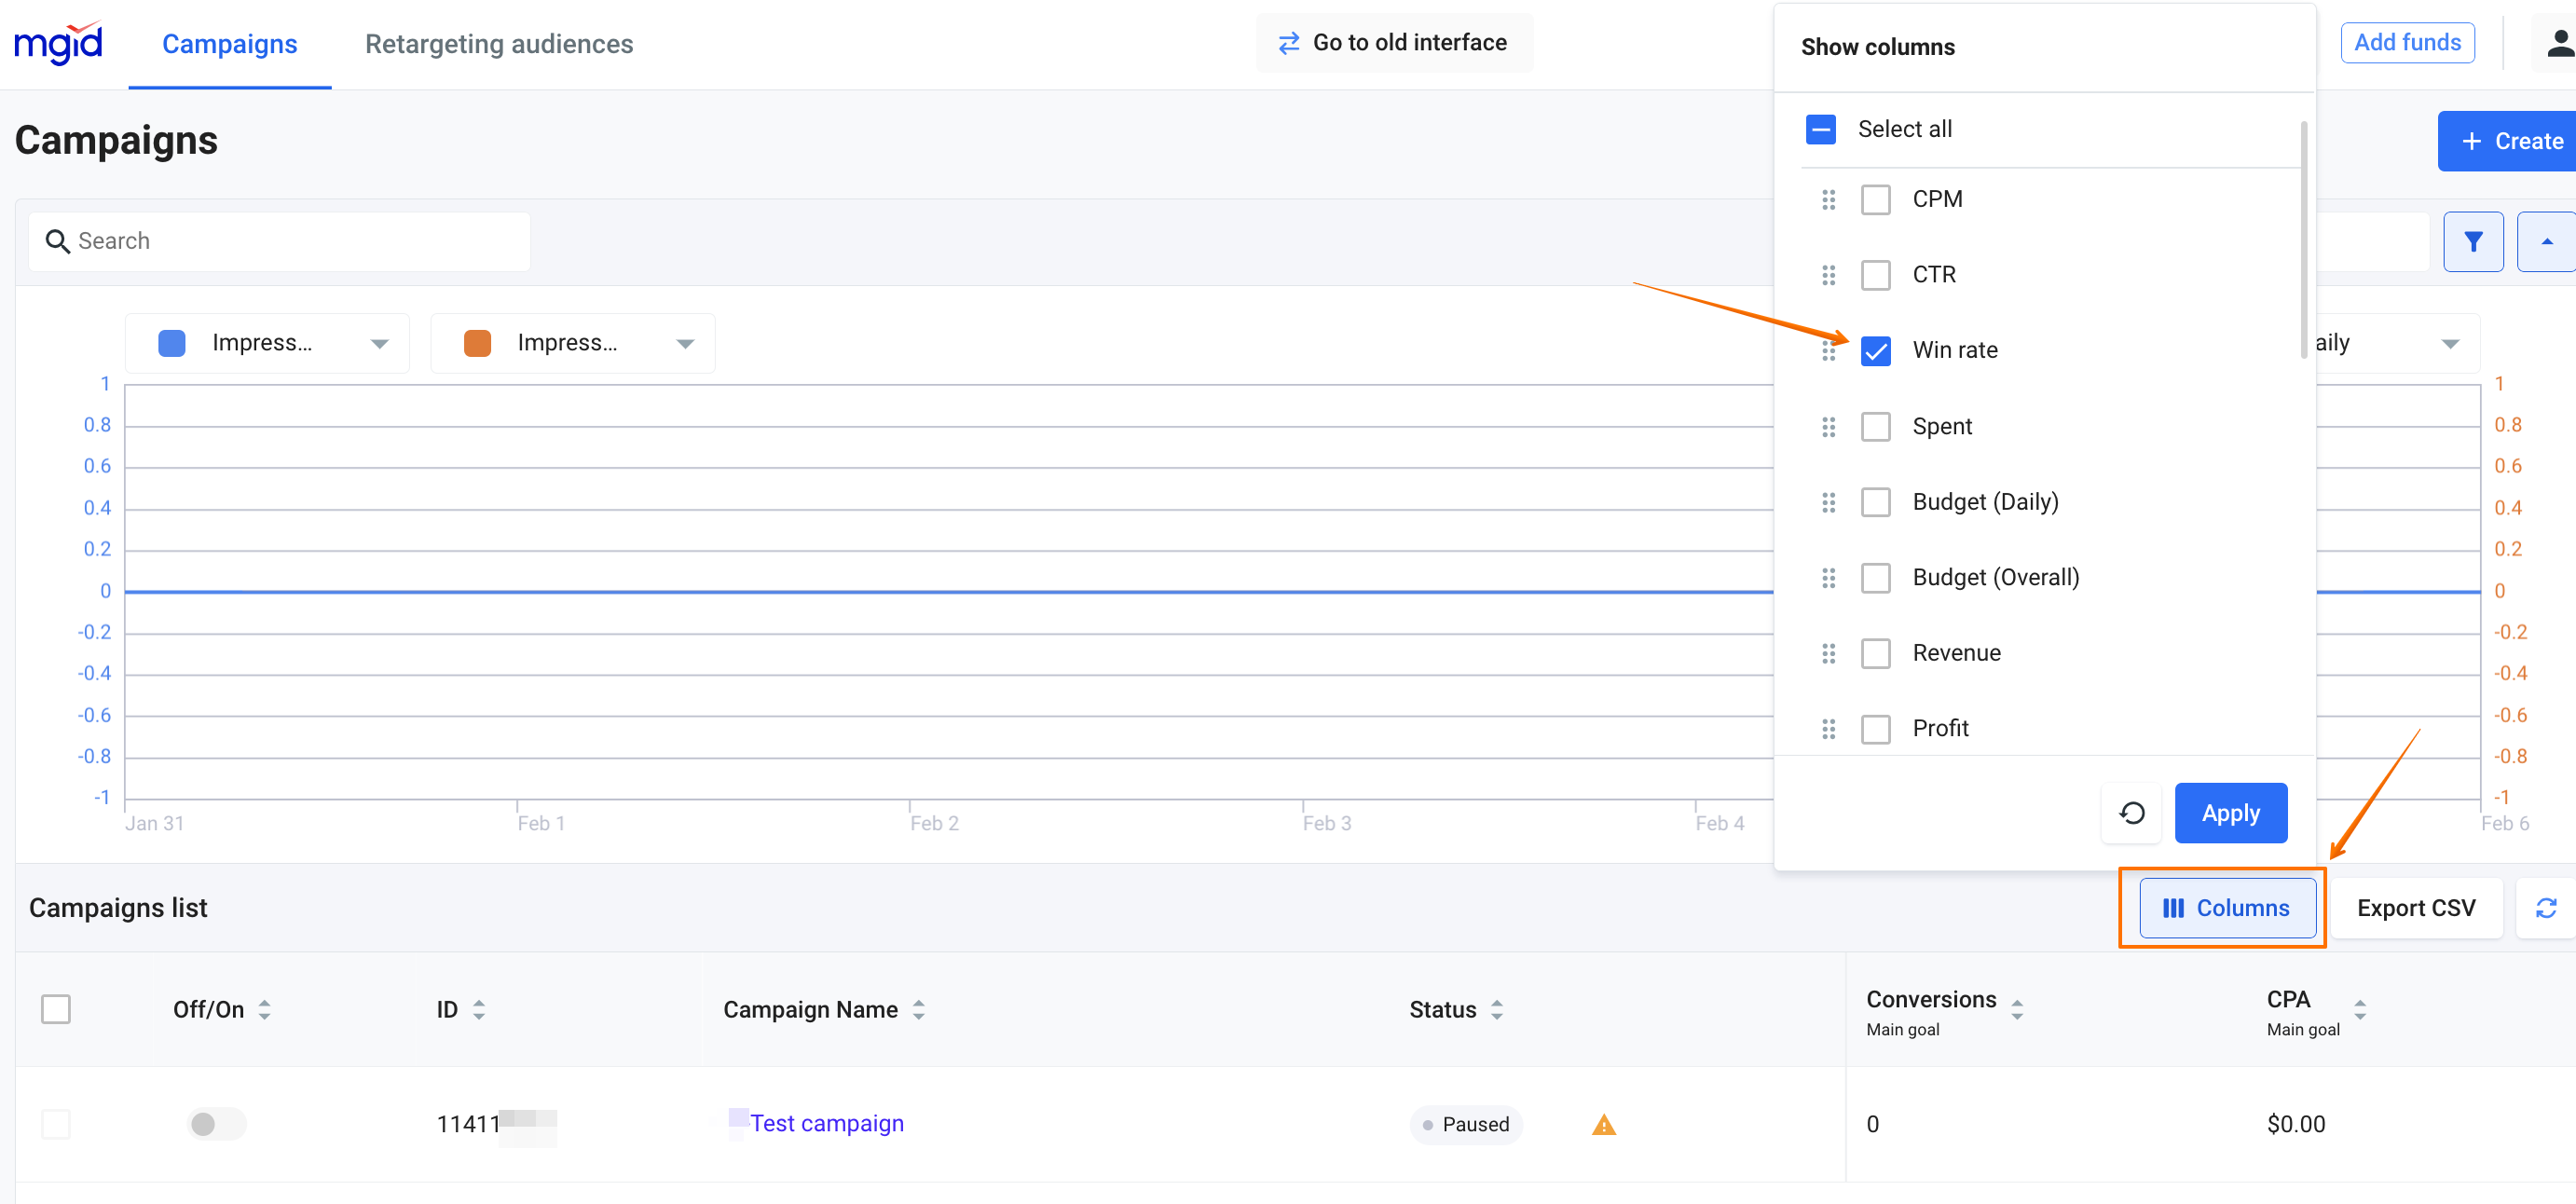Check the Select all columns box
This screenshot has height=1204, width=2576.
[1820, 129]
